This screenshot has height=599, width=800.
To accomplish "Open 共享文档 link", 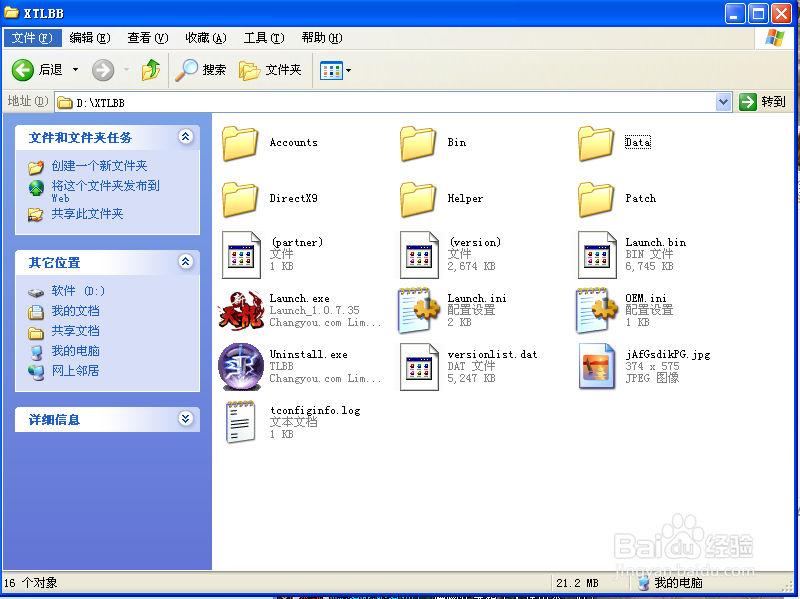I will (76, 331).
